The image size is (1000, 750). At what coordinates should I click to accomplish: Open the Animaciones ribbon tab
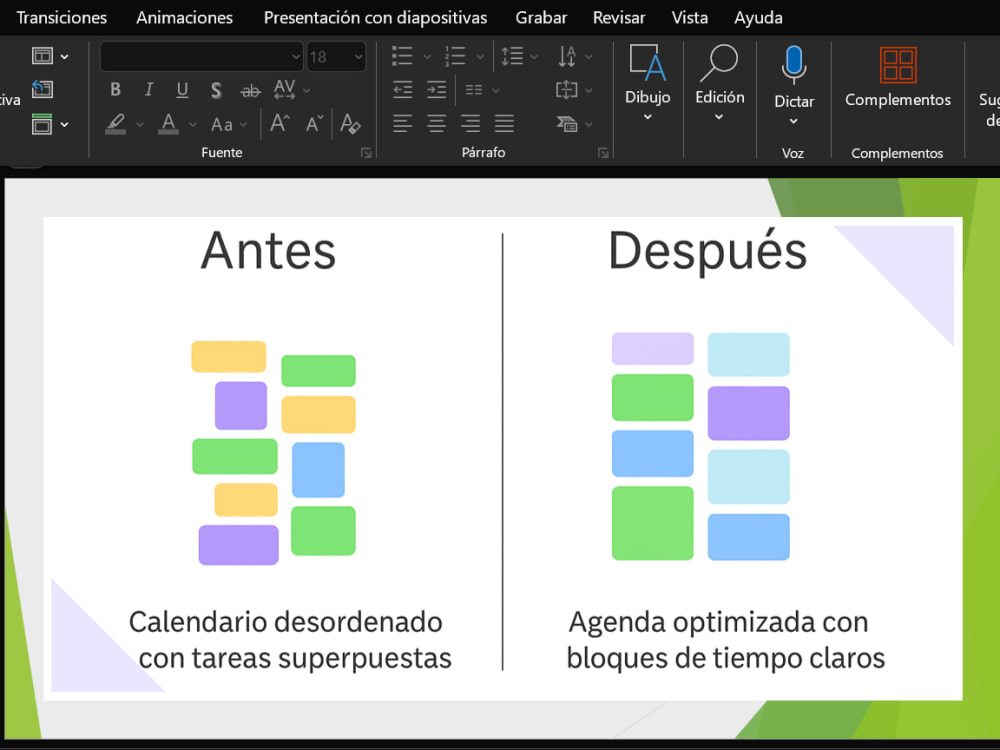tap(184, 18)
